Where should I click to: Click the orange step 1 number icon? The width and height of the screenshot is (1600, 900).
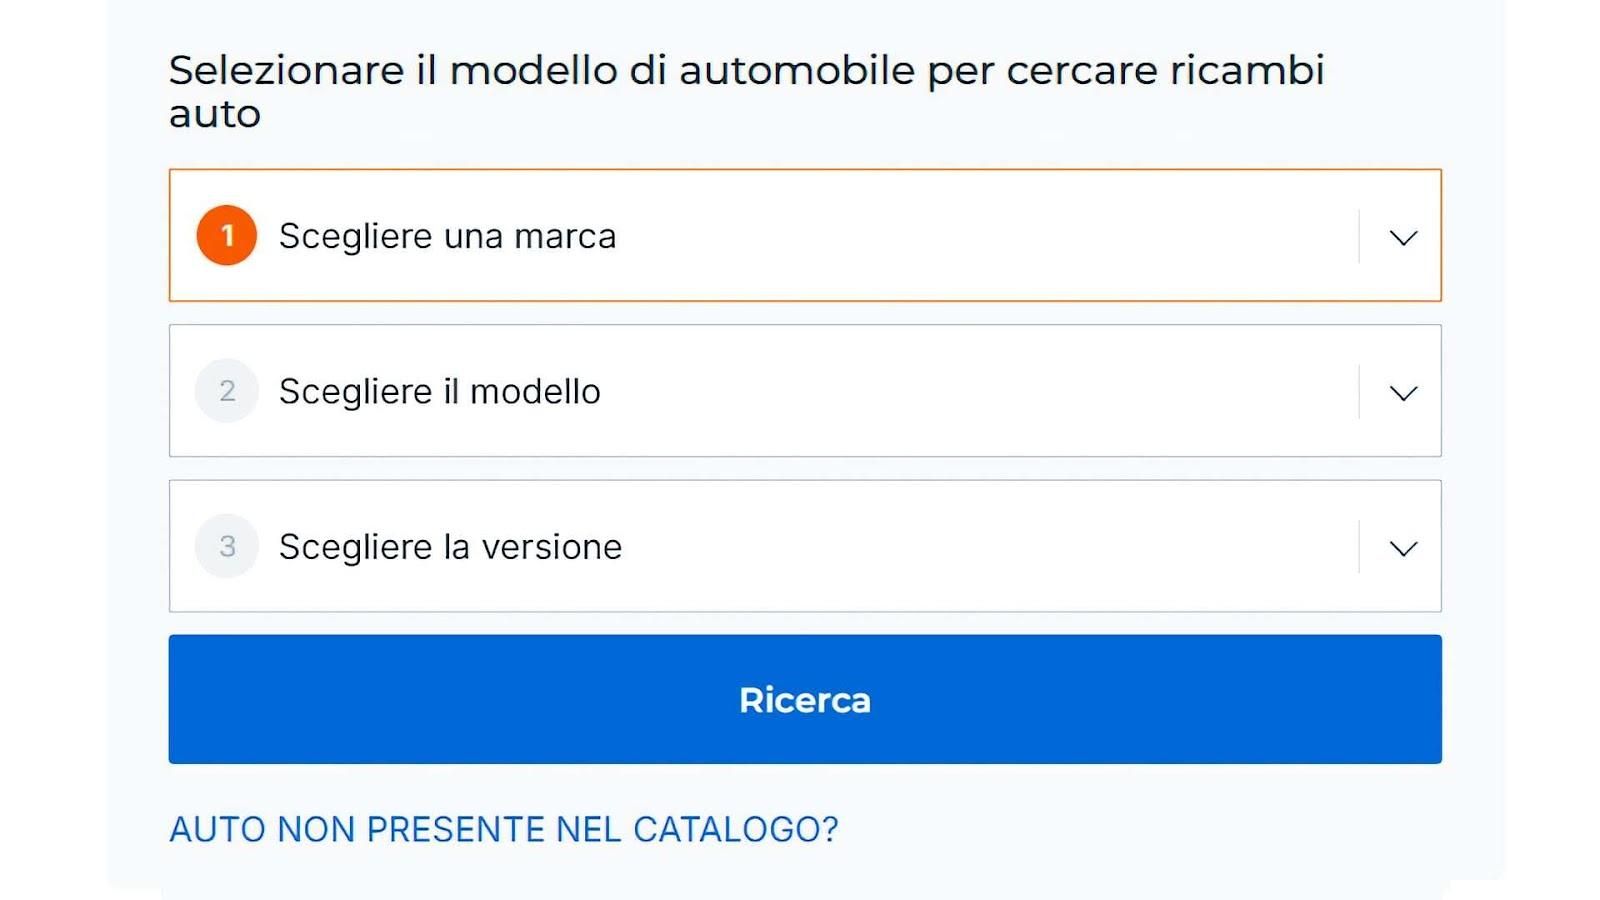pyautogui.click(x=227, y=236)
